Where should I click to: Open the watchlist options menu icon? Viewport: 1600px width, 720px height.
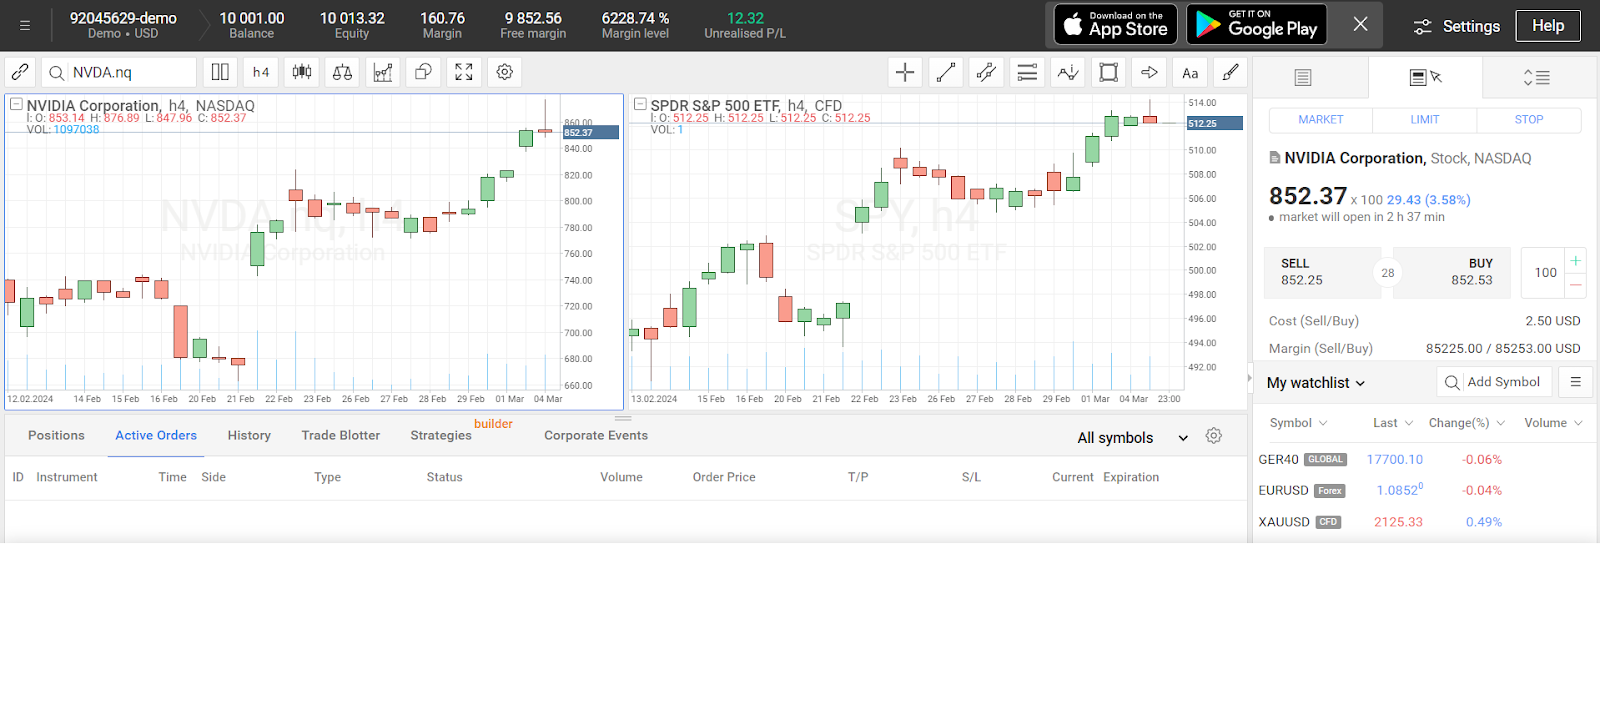[x=1575, y=382]
